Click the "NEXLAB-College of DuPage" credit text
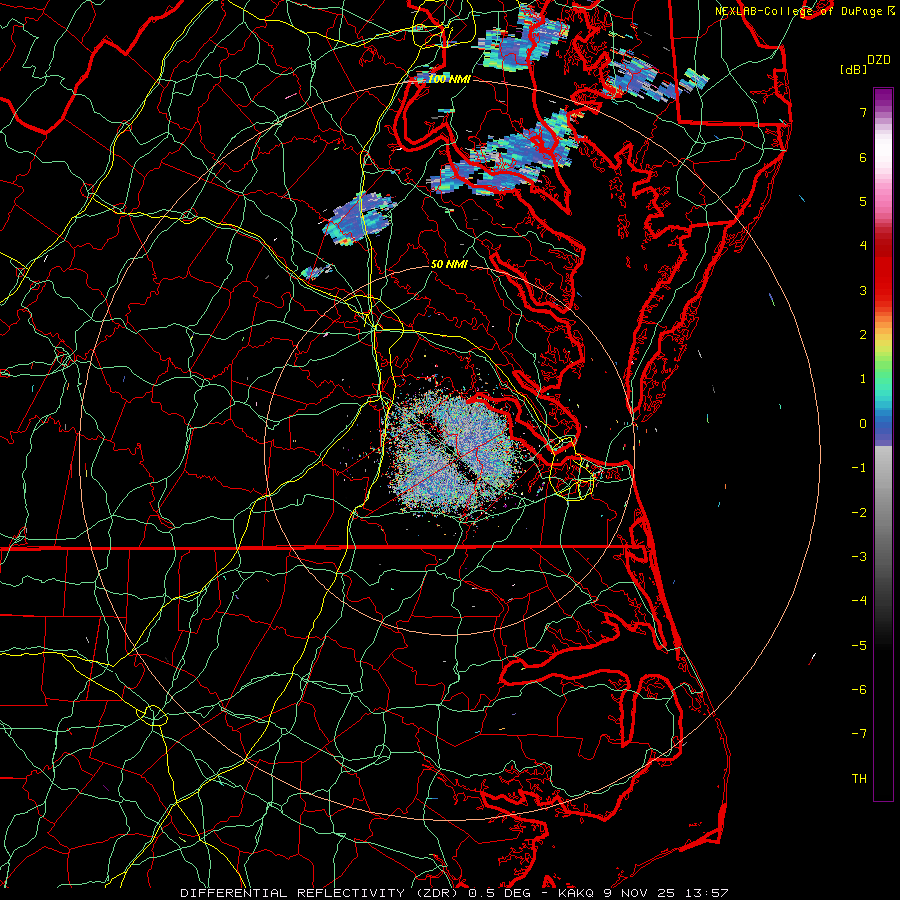The width and height of the screenshot is (900, 900). pos(799,11)
